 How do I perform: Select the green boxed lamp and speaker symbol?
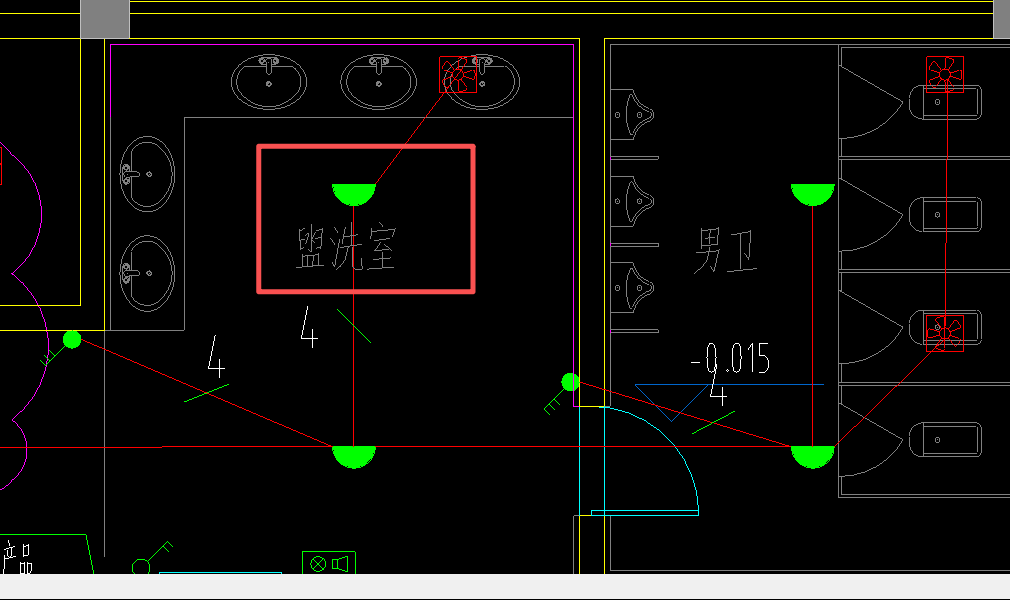[329, 564]
